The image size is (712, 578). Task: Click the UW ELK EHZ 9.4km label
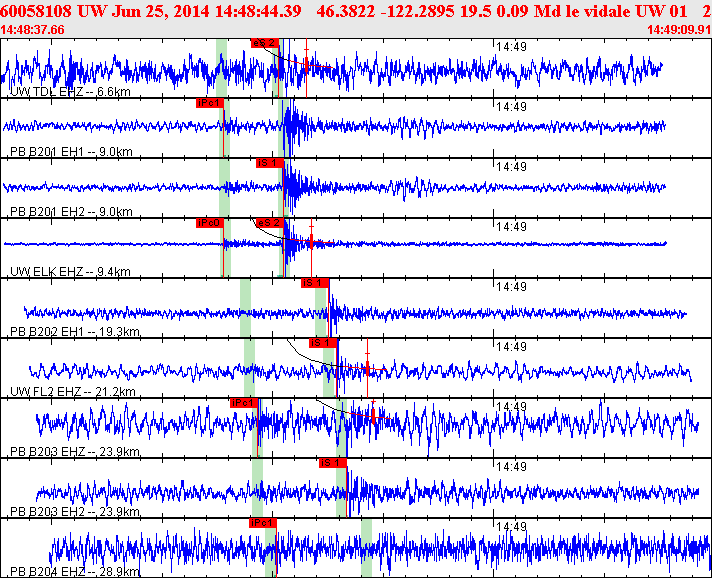pyautogui.click(x=70, y=271)
